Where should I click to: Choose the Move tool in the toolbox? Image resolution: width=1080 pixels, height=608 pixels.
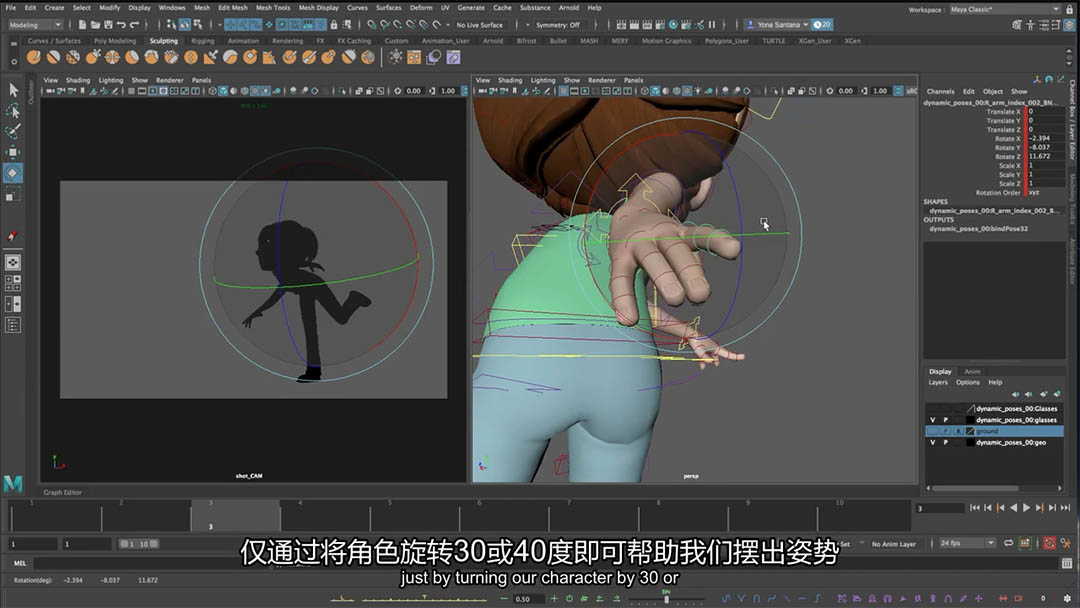click(x=13, y=151)
